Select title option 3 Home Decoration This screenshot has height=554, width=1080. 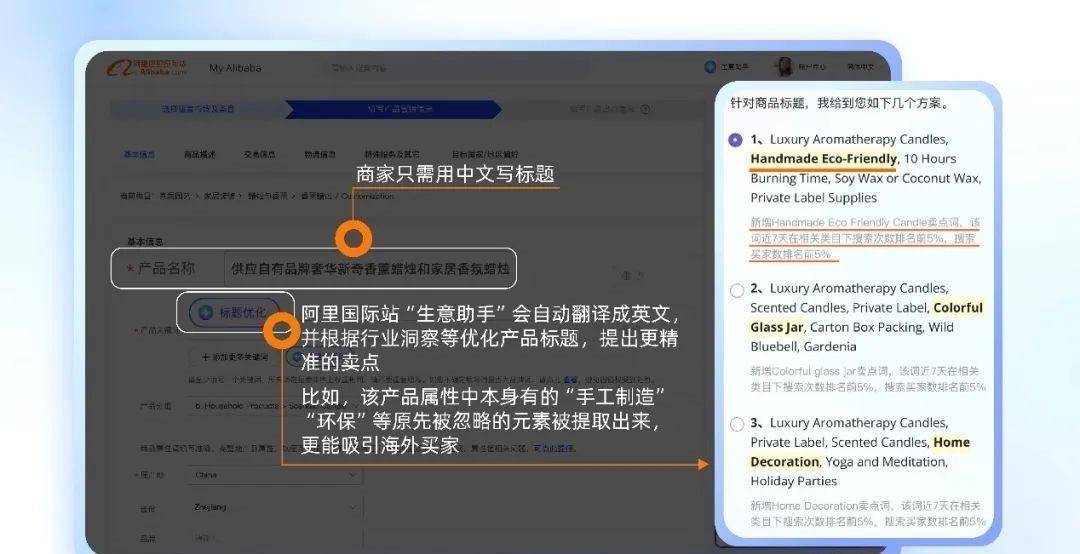(x=737, y=424)
